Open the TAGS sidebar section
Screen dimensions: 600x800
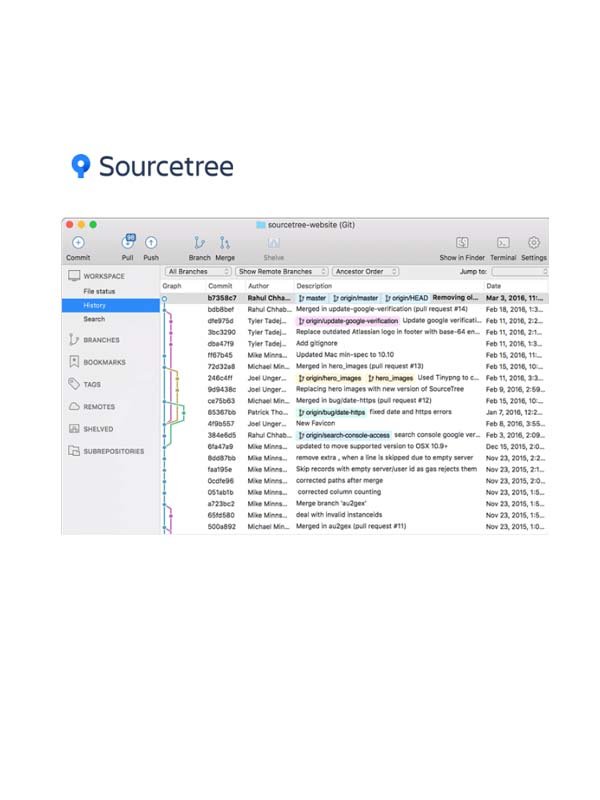click(94, 384)
